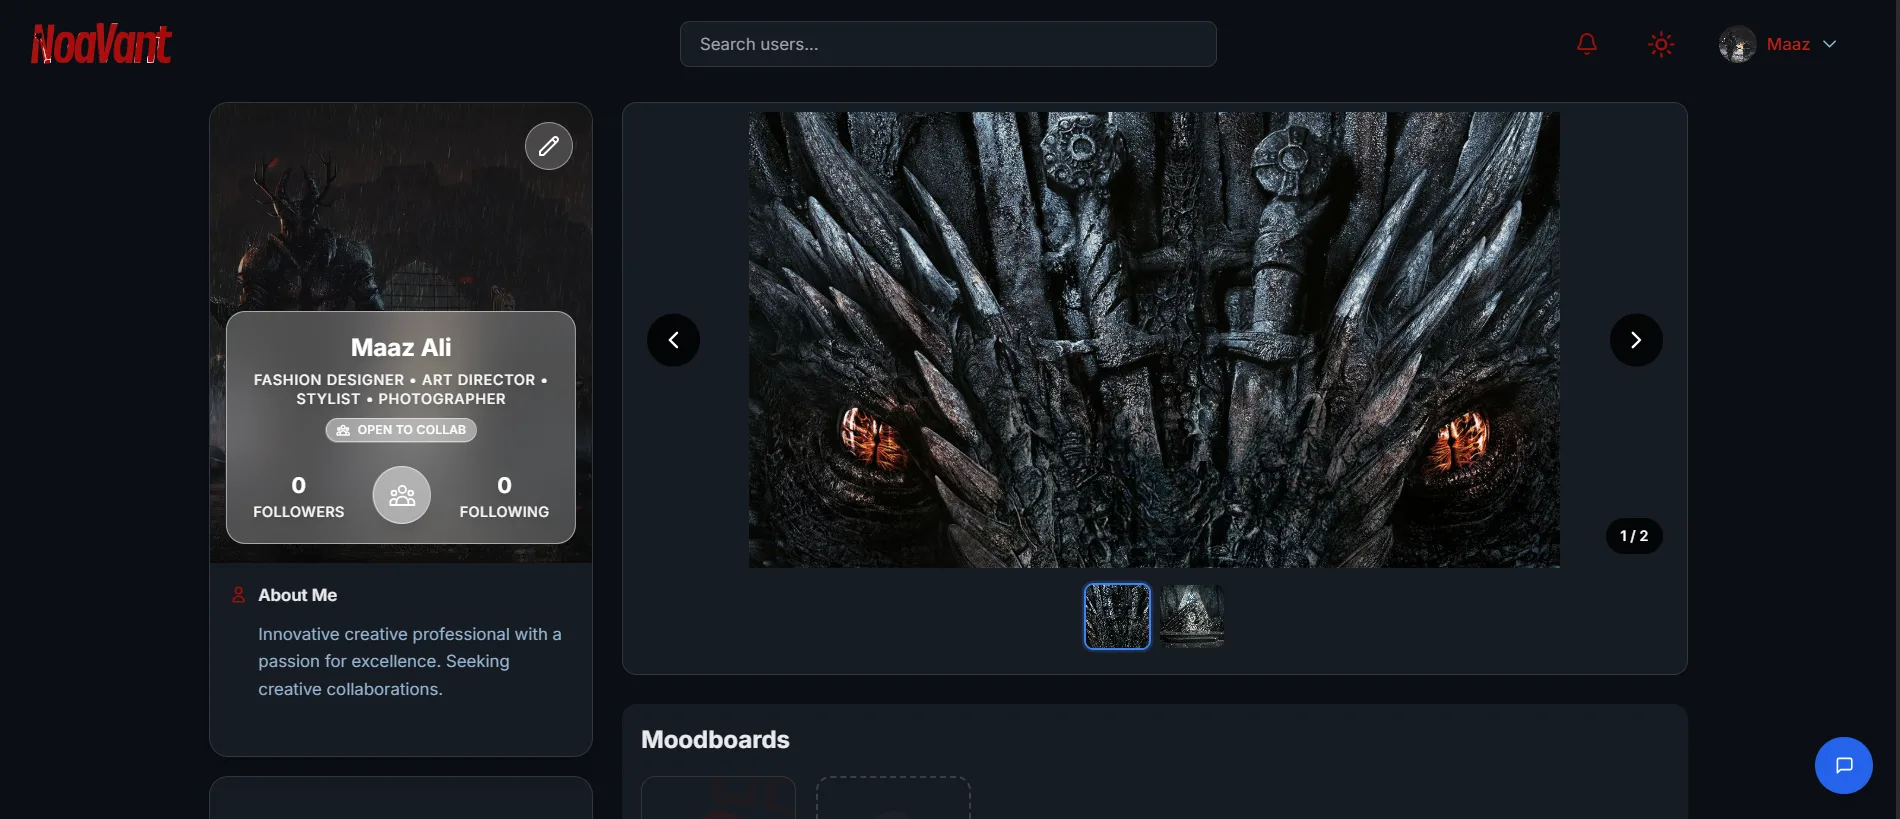View the 0 Followers count
1900x819 pixels.
(298, 497)
